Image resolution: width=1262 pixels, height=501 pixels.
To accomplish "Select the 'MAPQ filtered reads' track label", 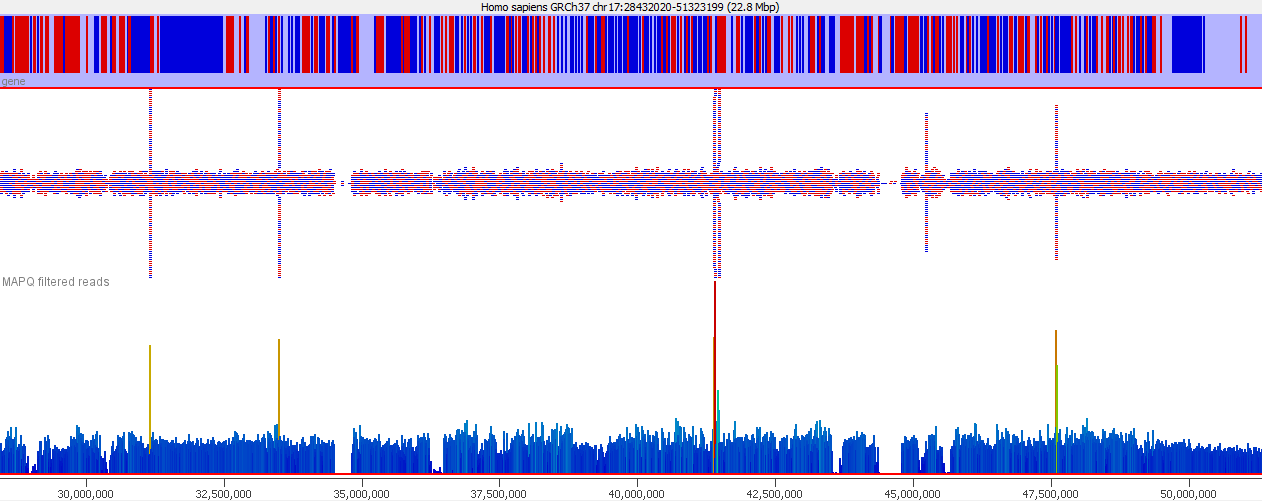I will coord(56,282).
